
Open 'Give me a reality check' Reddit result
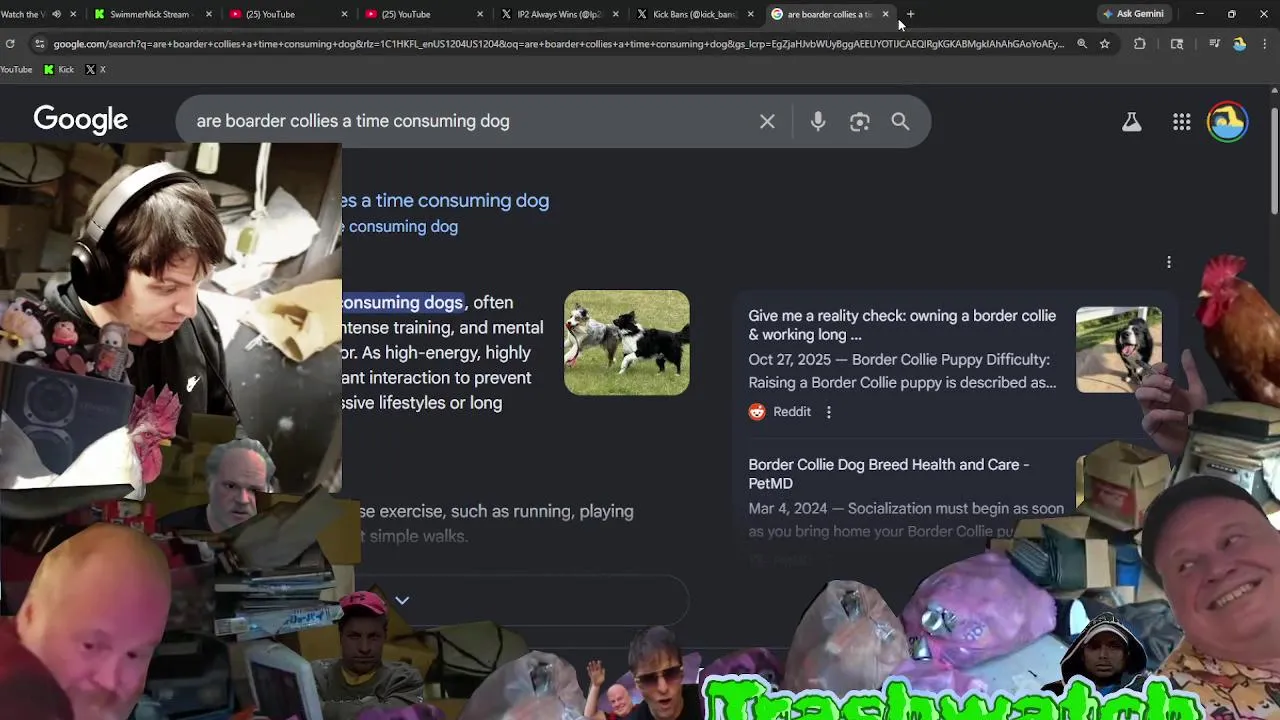[x=902, y=325]
